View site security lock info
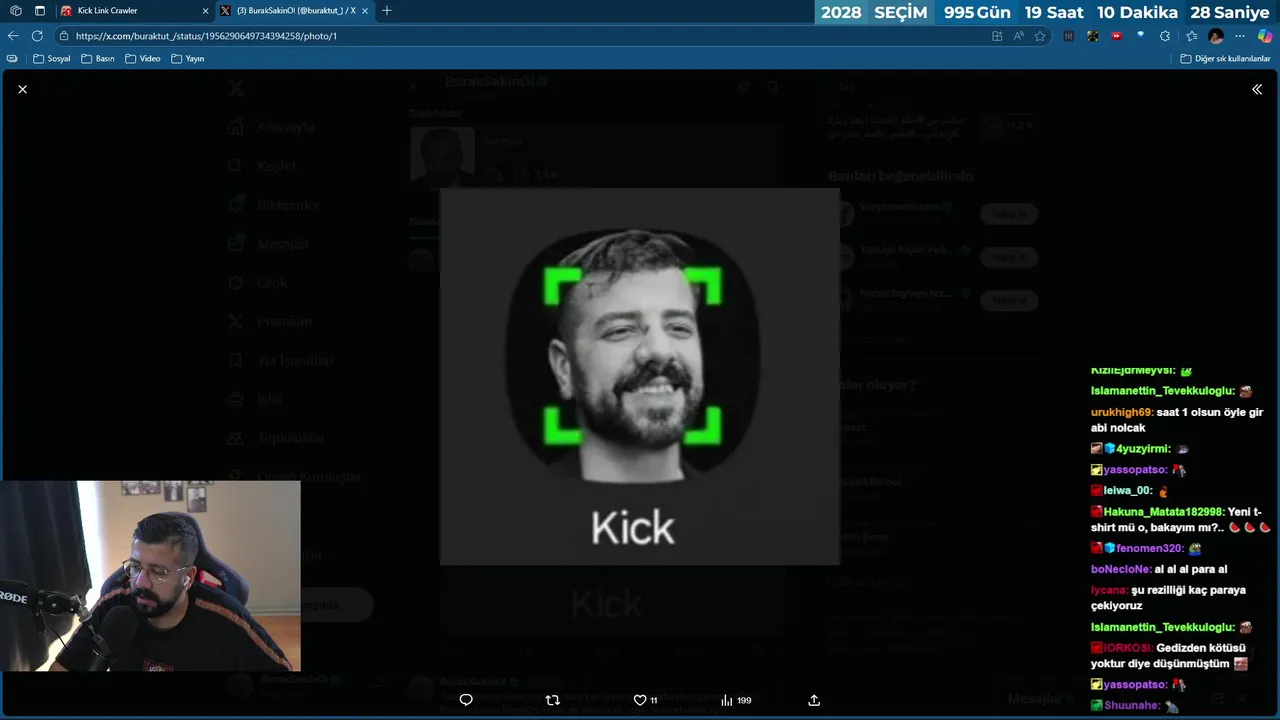Image resolution: width=1280 pixels, height=720 pixels. click(x=64, y=35)
